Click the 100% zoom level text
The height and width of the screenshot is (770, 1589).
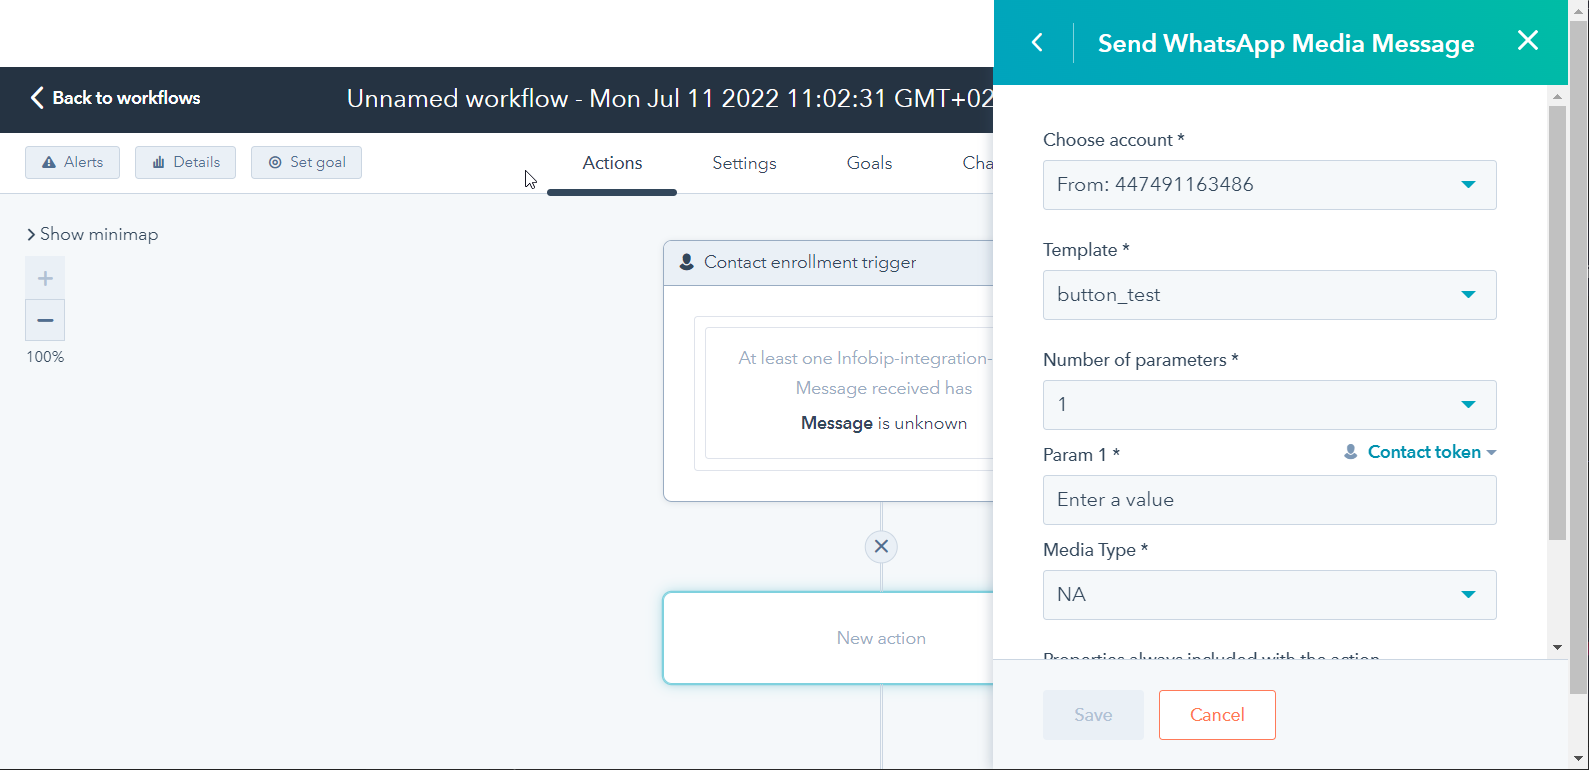click(x=45, y=357)
